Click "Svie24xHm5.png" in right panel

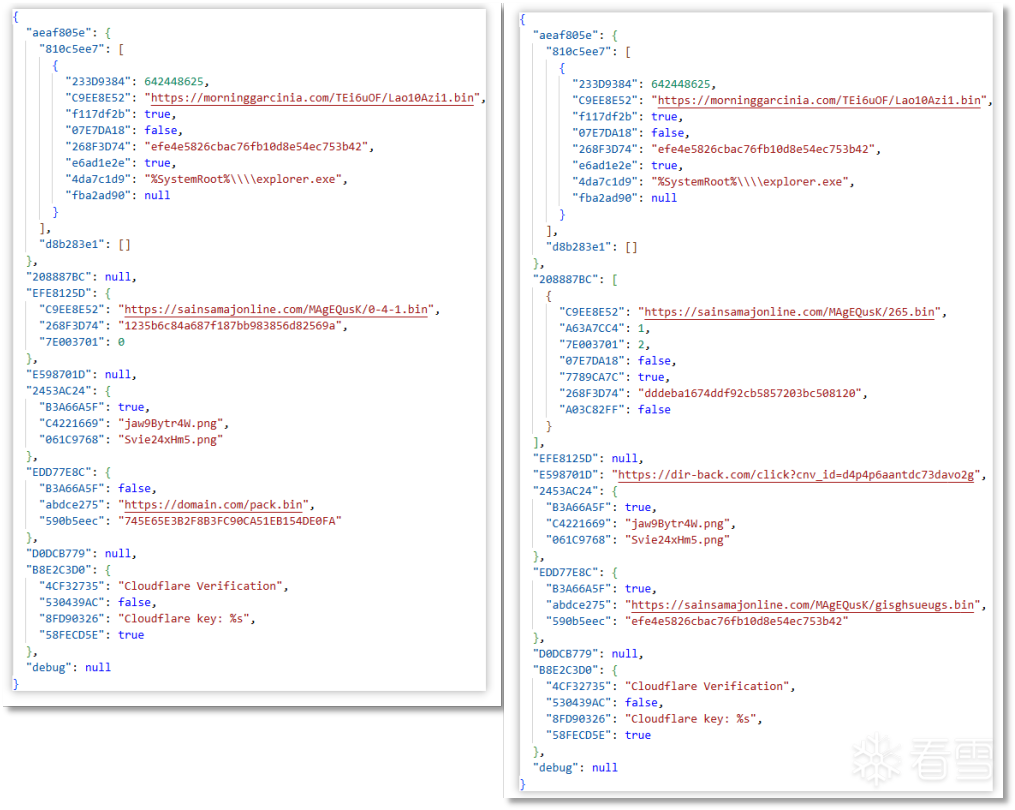point(677,540)
